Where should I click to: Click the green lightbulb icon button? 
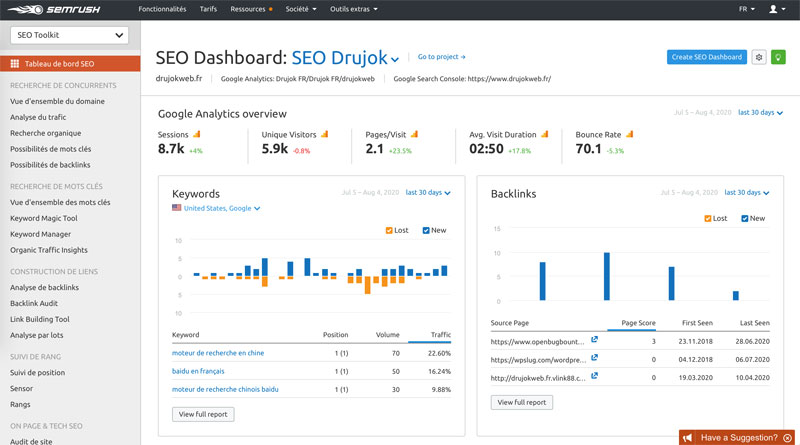[778, 57]
